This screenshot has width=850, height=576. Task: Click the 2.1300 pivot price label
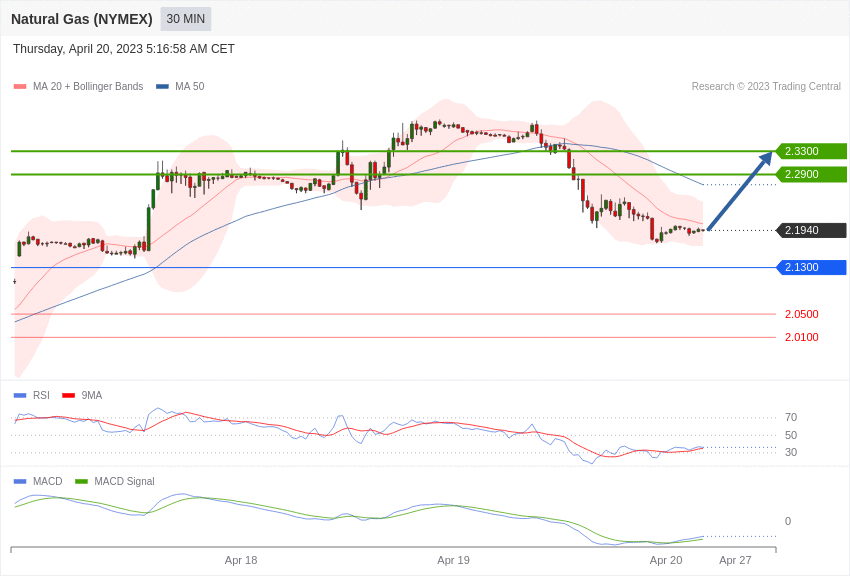click(x=811, y=267)
